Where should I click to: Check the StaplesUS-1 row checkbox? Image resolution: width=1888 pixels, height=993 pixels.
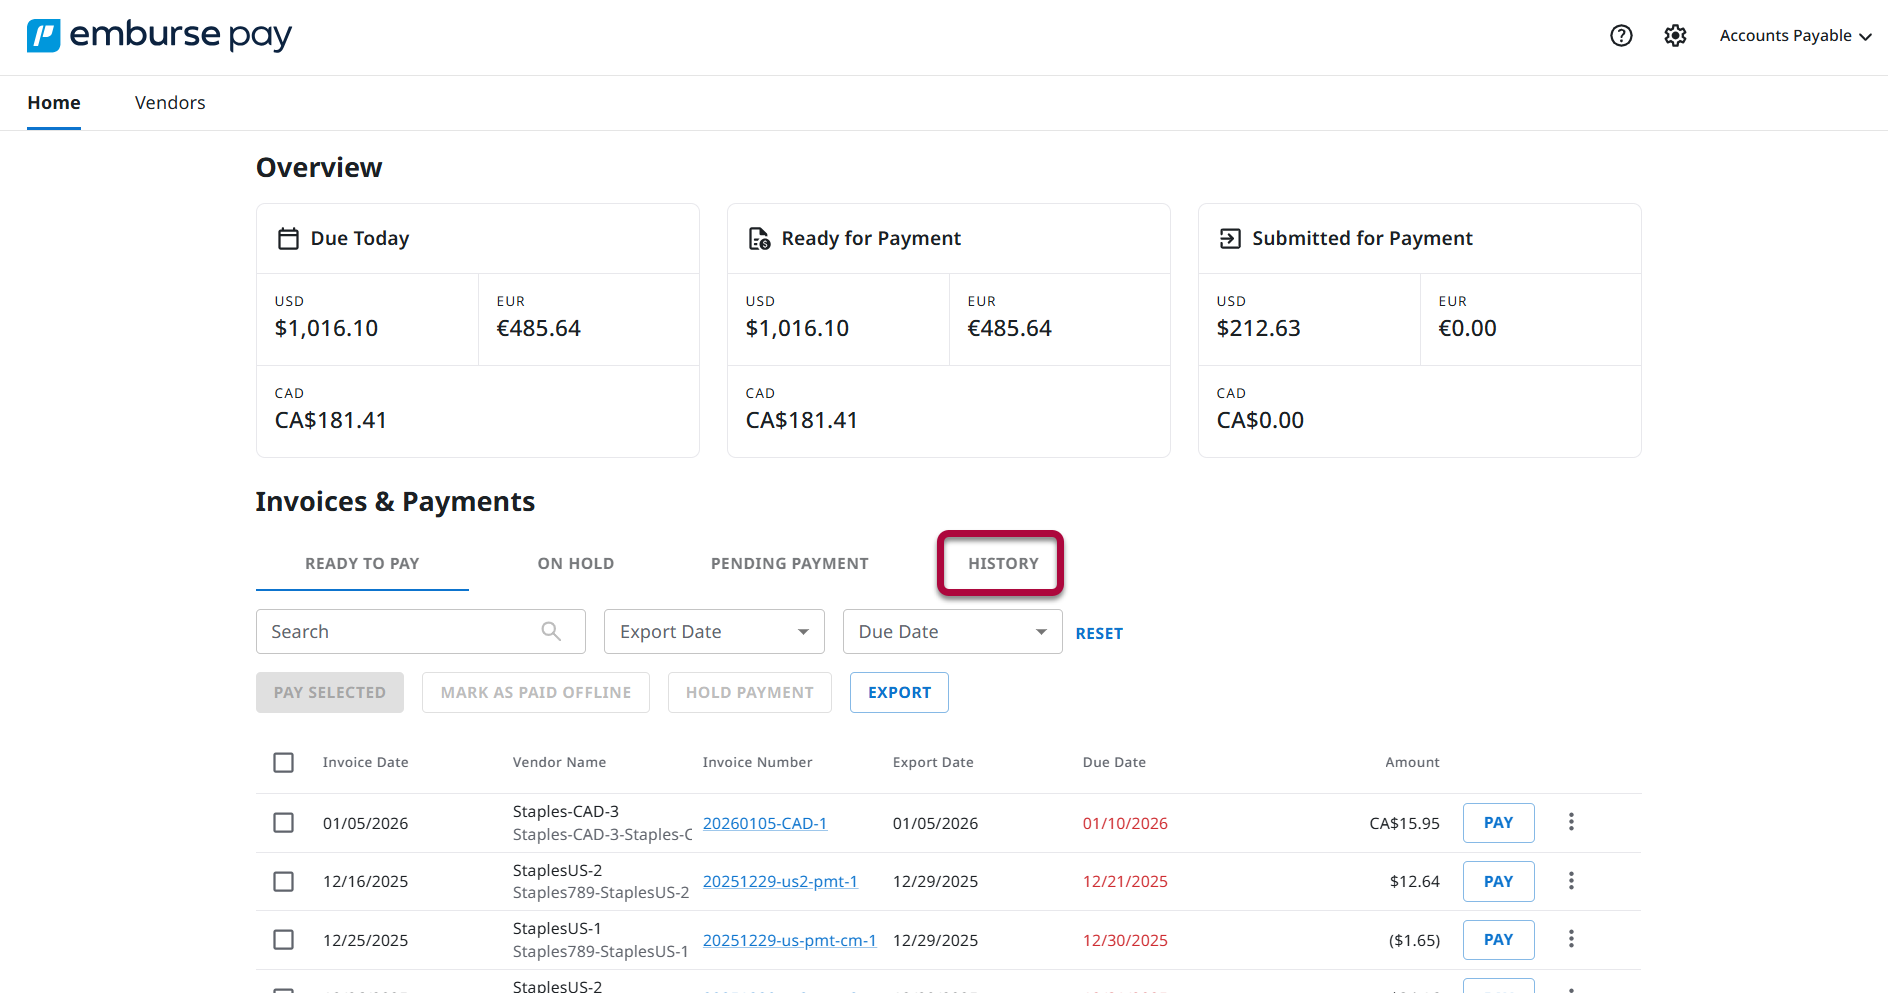[283, 940]
